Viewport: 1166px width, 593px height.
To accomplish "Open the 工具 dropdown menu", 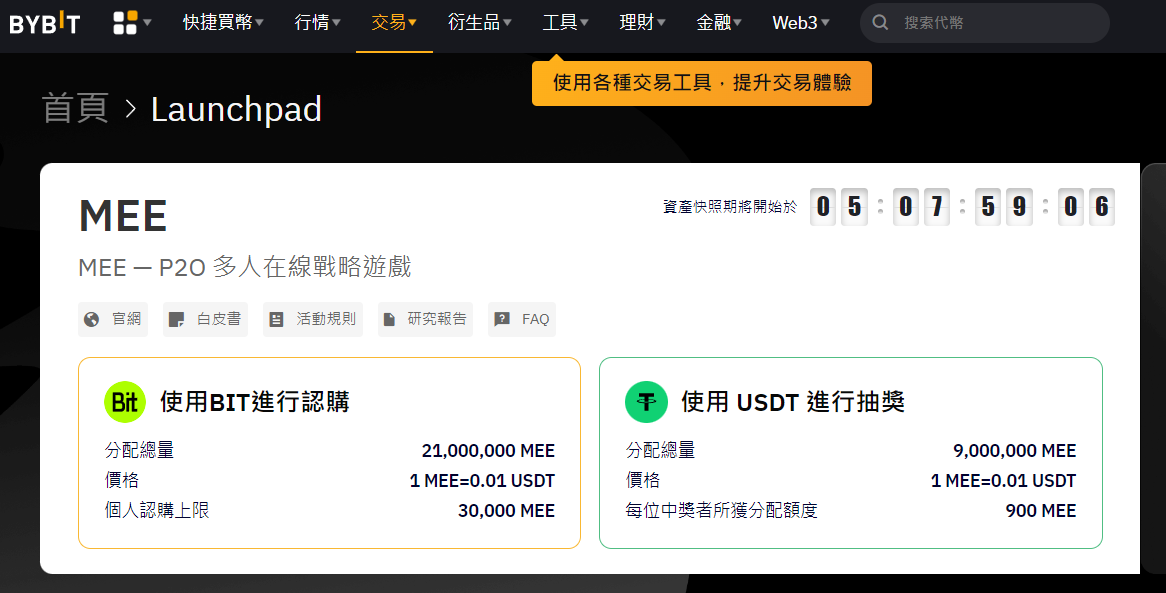I will [x=565, y=22].
